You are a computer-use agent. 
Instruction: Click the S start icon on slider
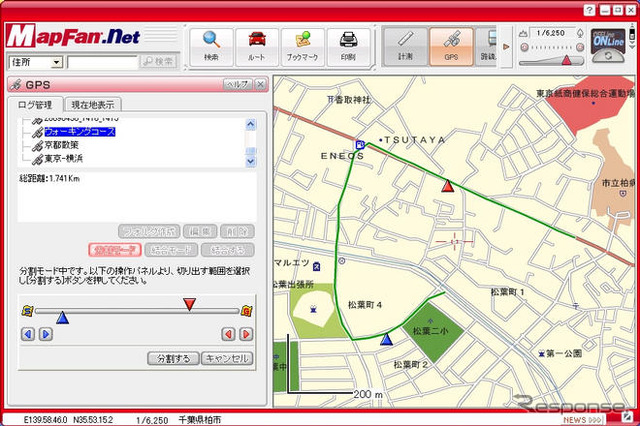[x=27, y=311]
